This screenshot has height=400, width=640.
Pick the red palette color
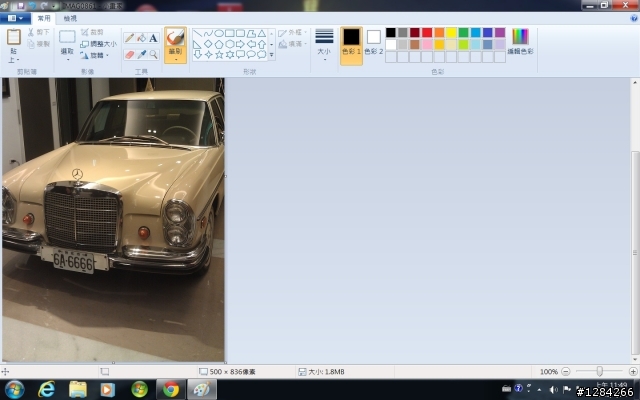427,33
